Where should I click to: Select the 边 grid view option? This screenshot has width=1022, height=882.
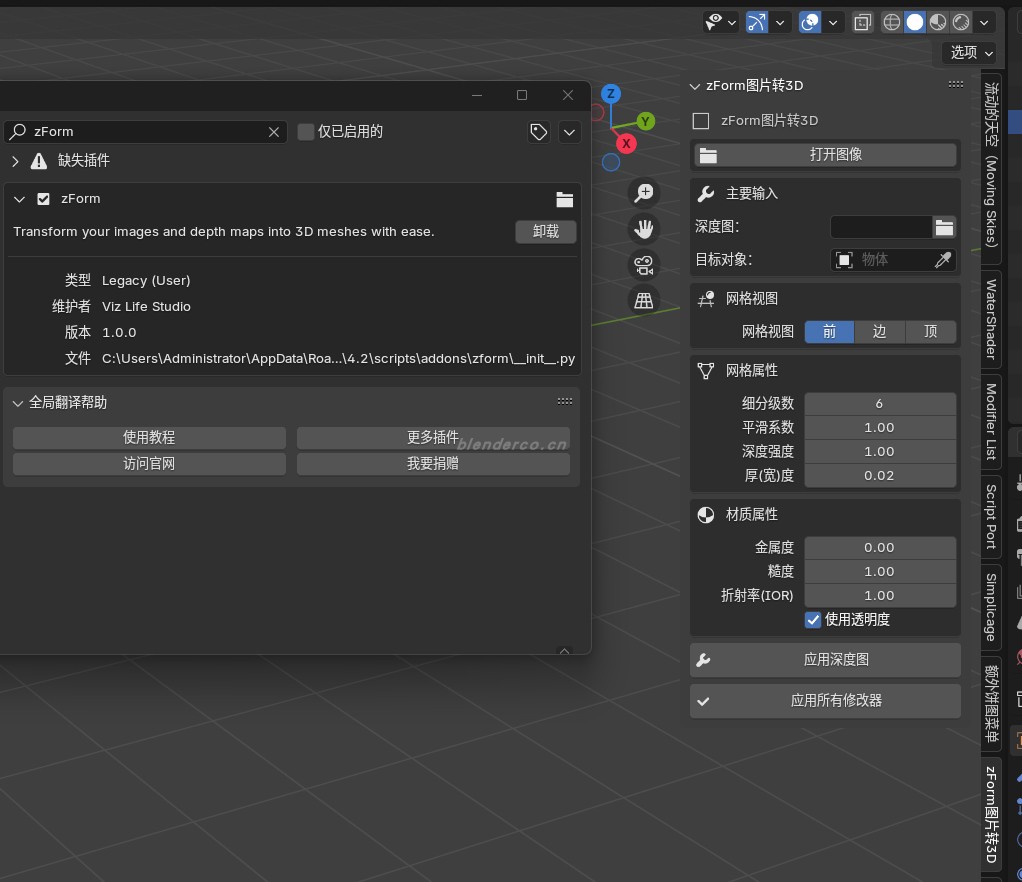click(x=880, y=332)
